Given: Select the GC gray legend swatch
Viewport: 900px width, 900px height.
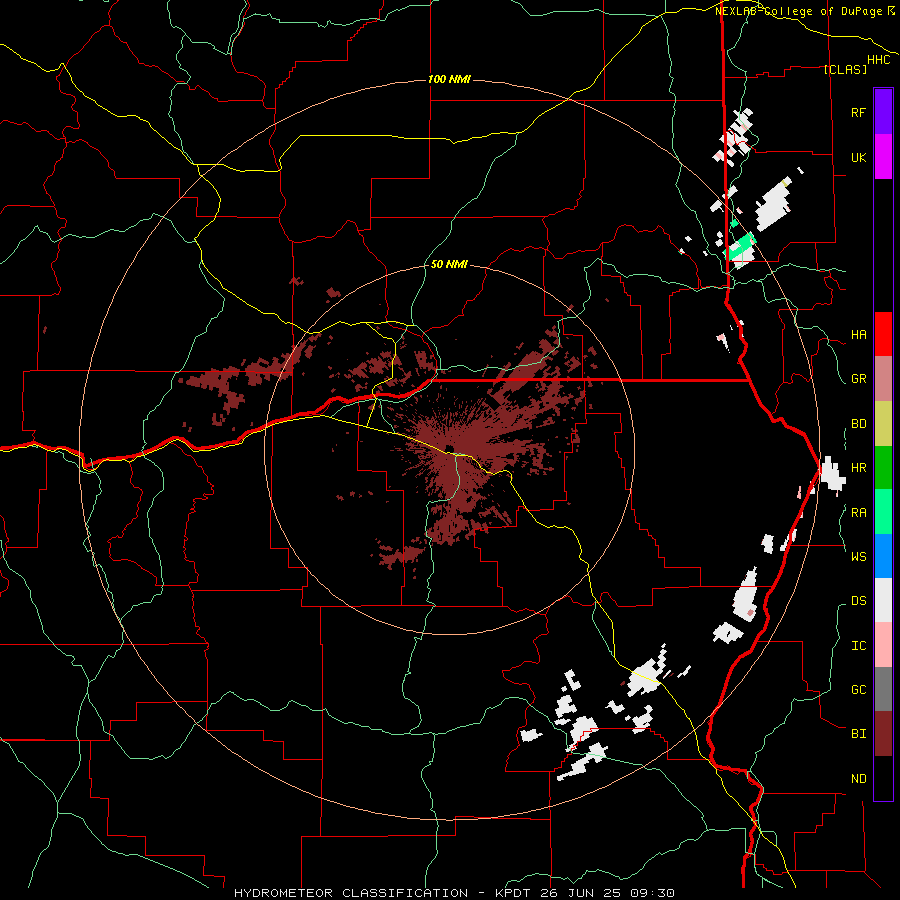Looking at the screenshot, I should tap(883, 689).
